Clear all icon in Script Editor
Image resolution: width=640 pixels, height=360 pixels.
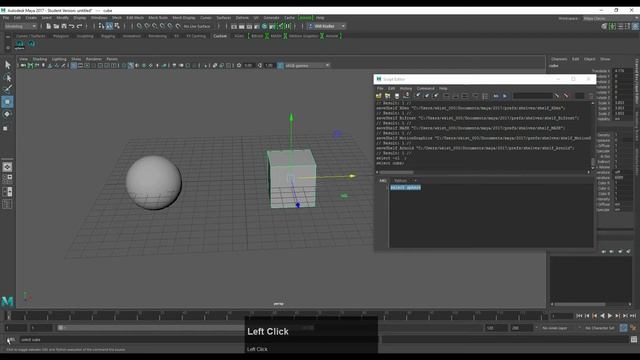click(x=436, y=96)
